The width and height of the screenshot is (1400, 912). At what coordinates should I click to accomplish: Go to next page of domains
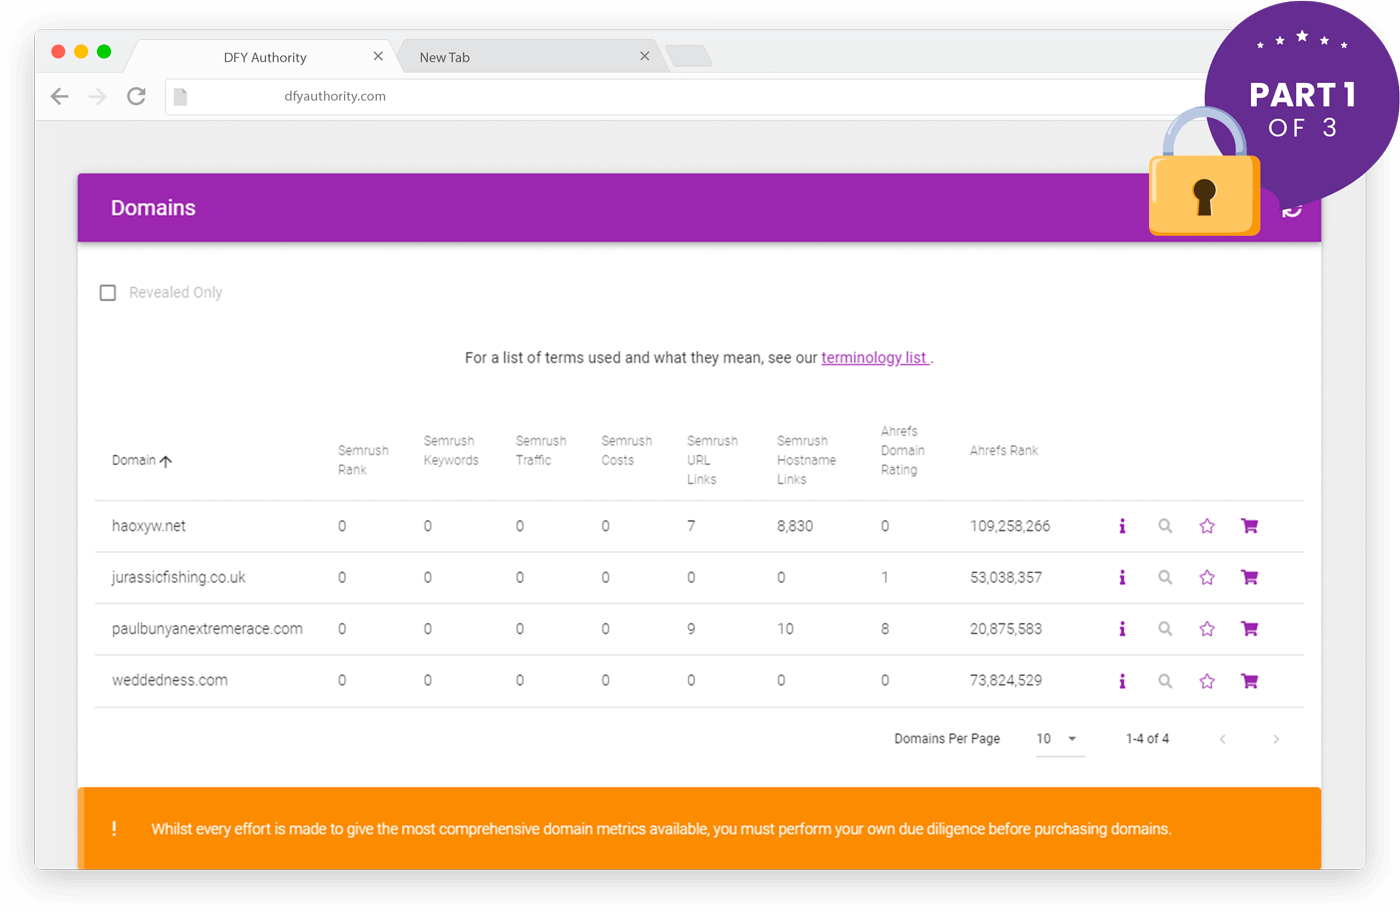[x=1275, y=739]
